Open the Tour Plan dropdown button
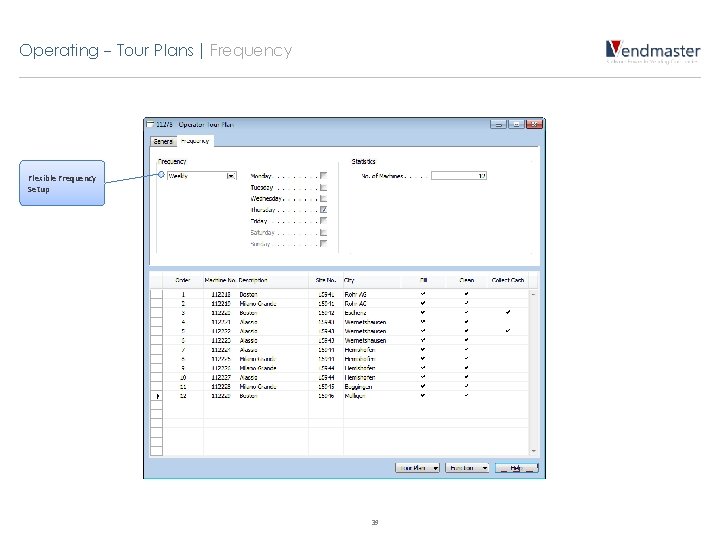 [x=417, y=468]
